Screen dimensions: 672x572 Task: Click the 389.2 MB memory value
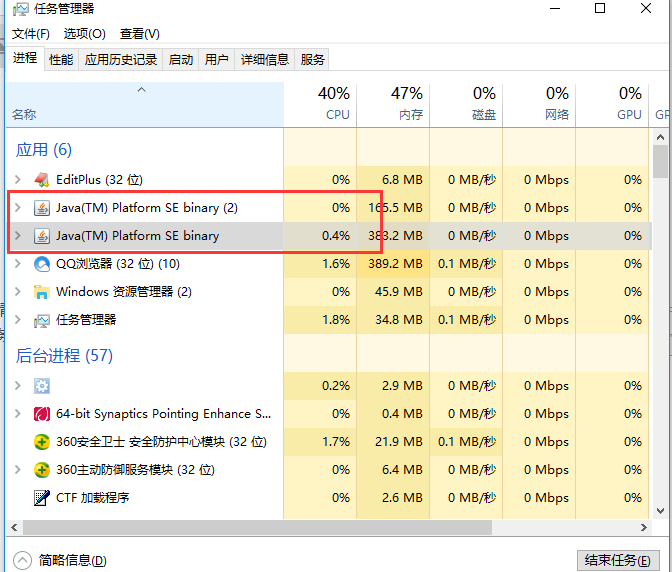(x=396, y=264)
